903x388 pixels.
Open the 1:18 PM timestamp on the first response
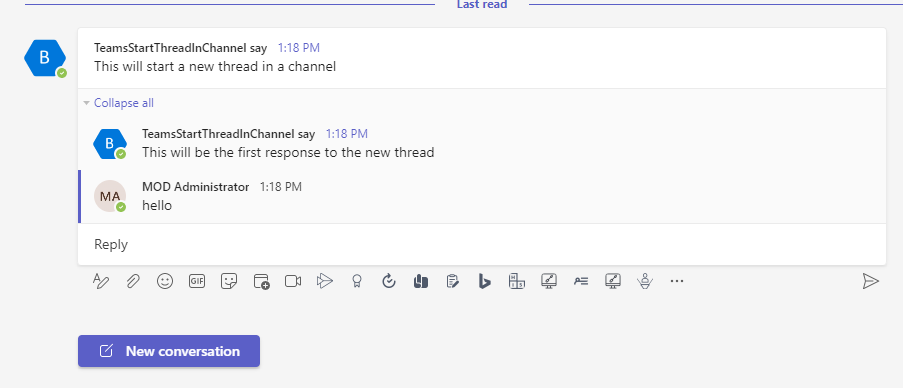pos(347,134)
